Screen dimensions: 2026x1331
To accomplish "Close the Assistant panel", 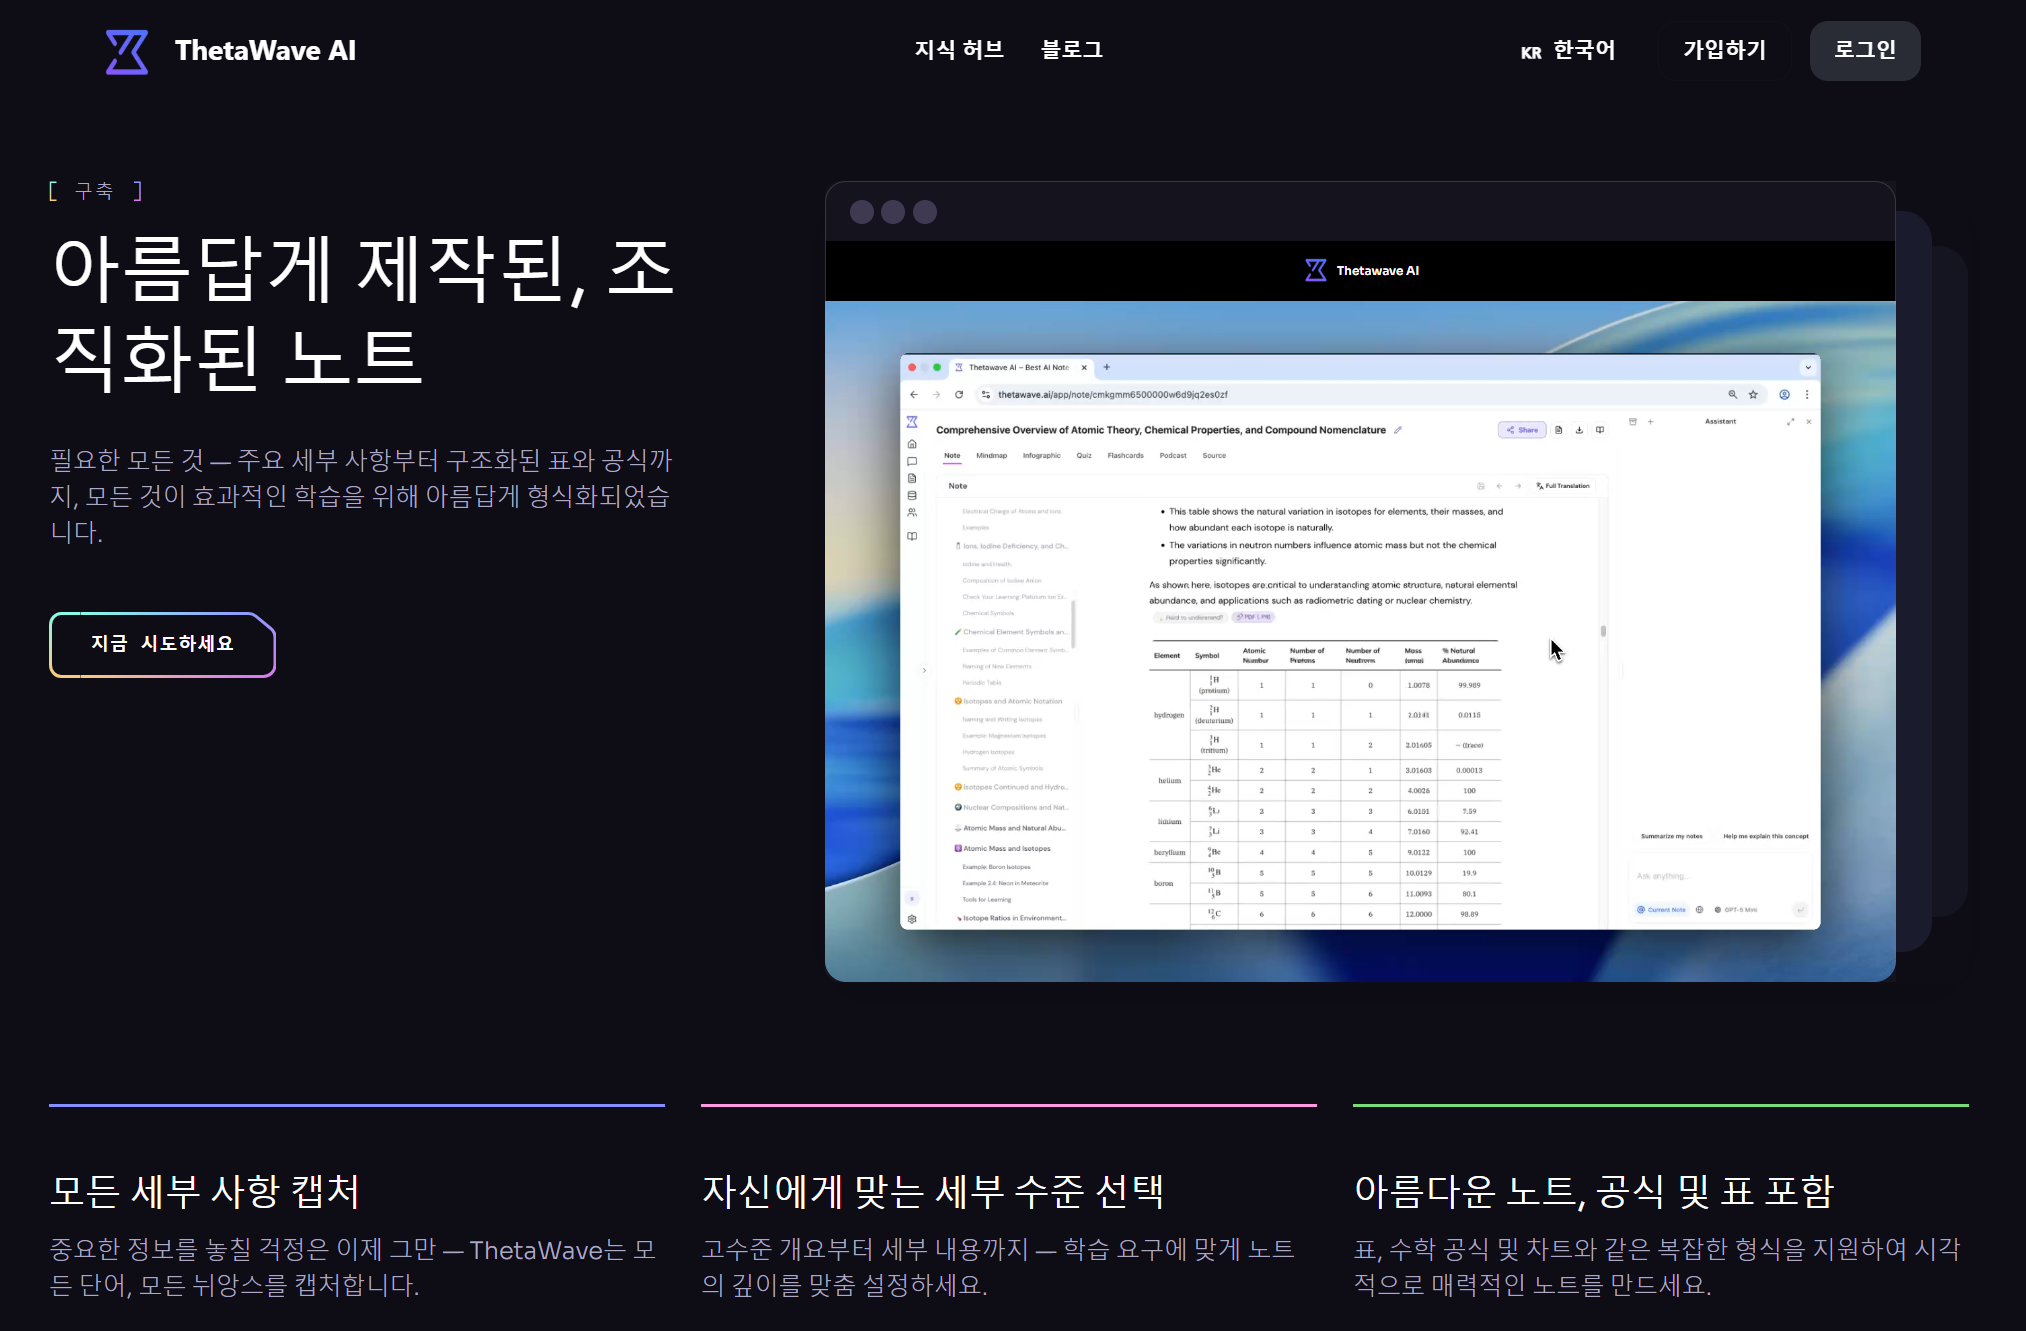I will tap(1809, 422).
